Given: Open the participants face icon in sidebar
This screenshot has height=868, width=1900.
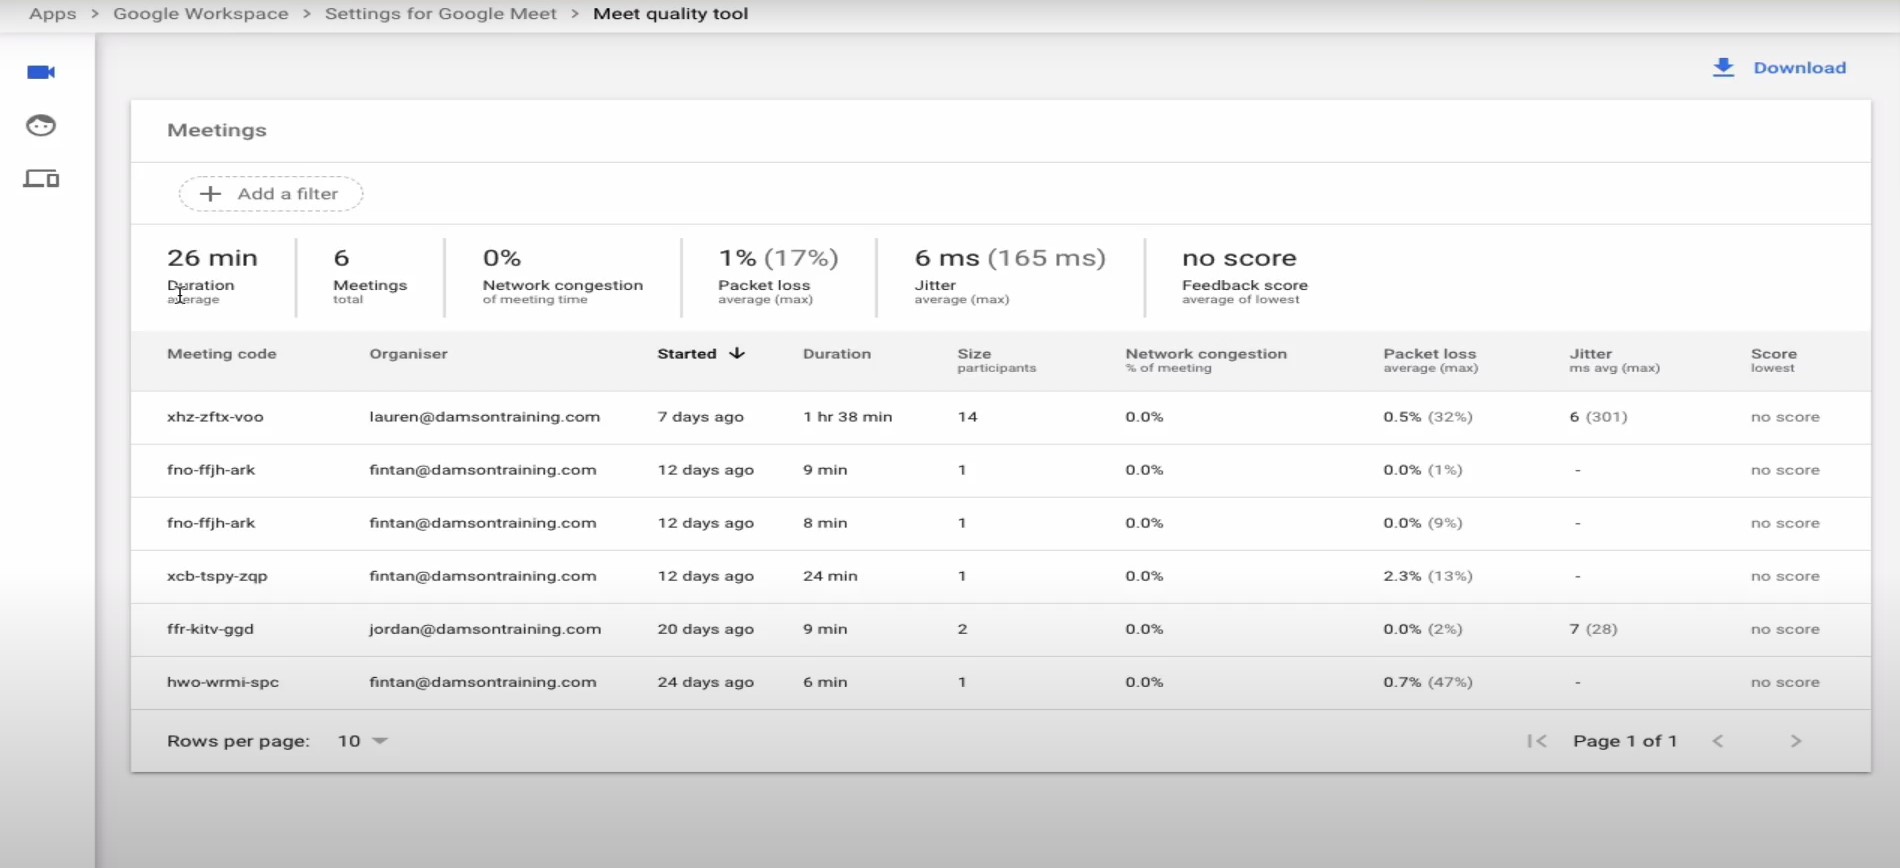Looking at the screenshot, I should click(x=41, y=125).
